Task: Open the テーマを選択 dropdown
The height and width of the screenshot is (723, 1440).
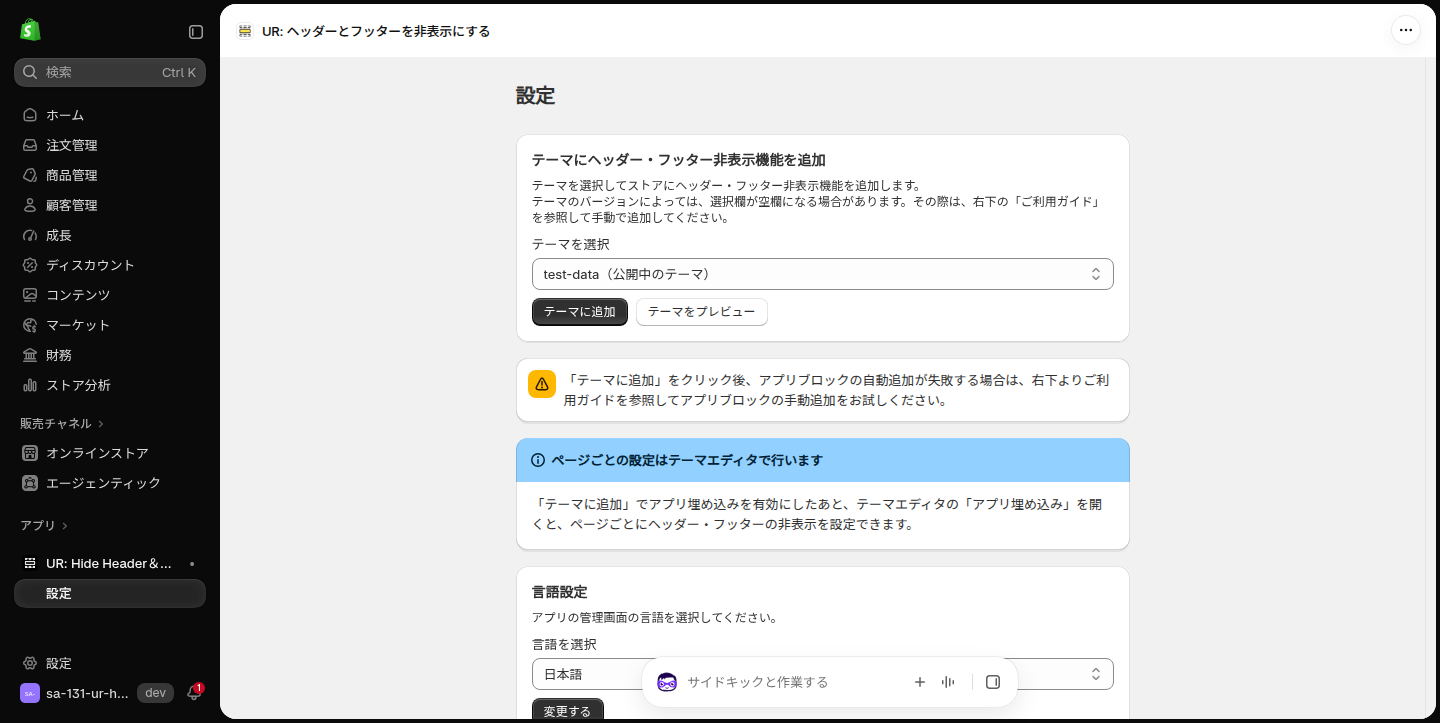Action: 823,274
